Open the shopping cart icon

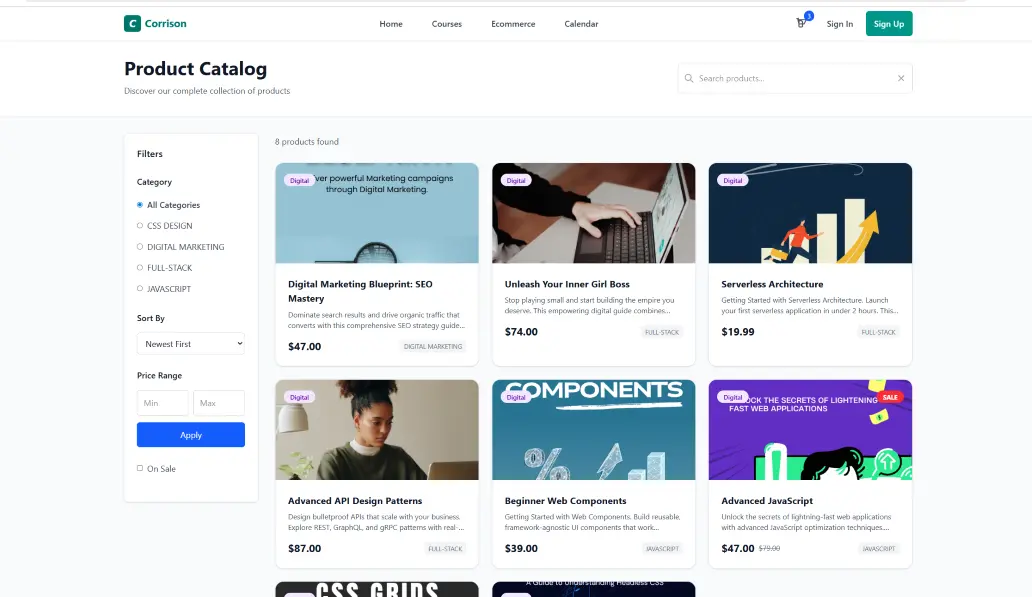click(801, 24)
